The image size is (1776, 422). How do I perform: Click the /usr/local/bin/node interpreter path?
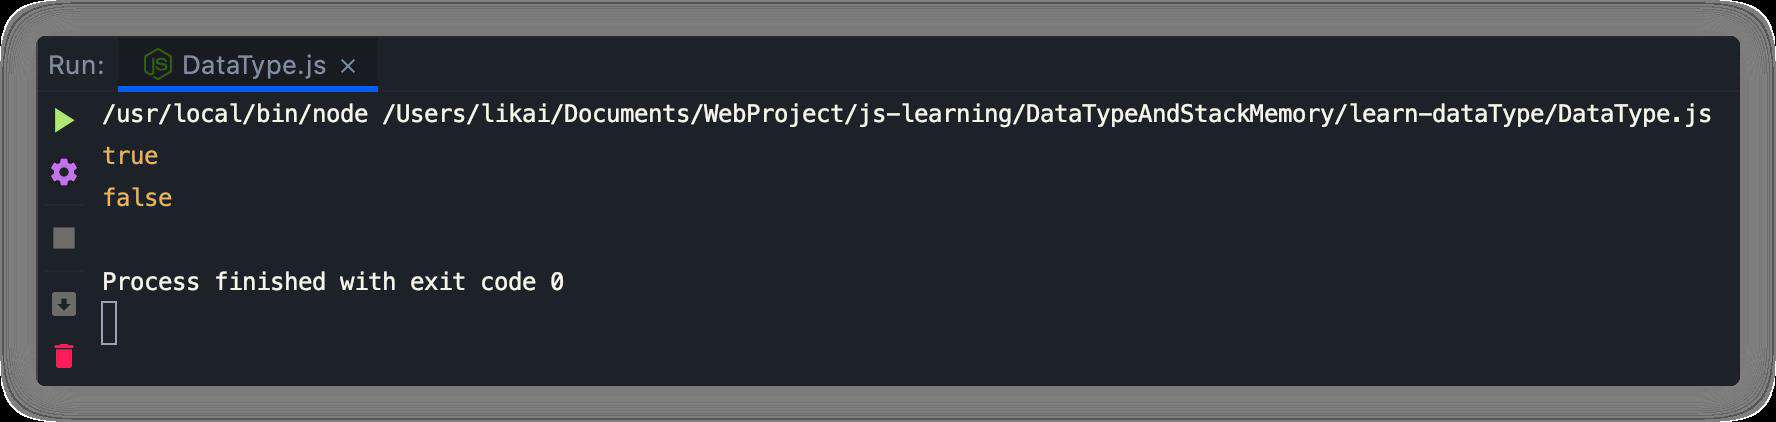point(235,114)
